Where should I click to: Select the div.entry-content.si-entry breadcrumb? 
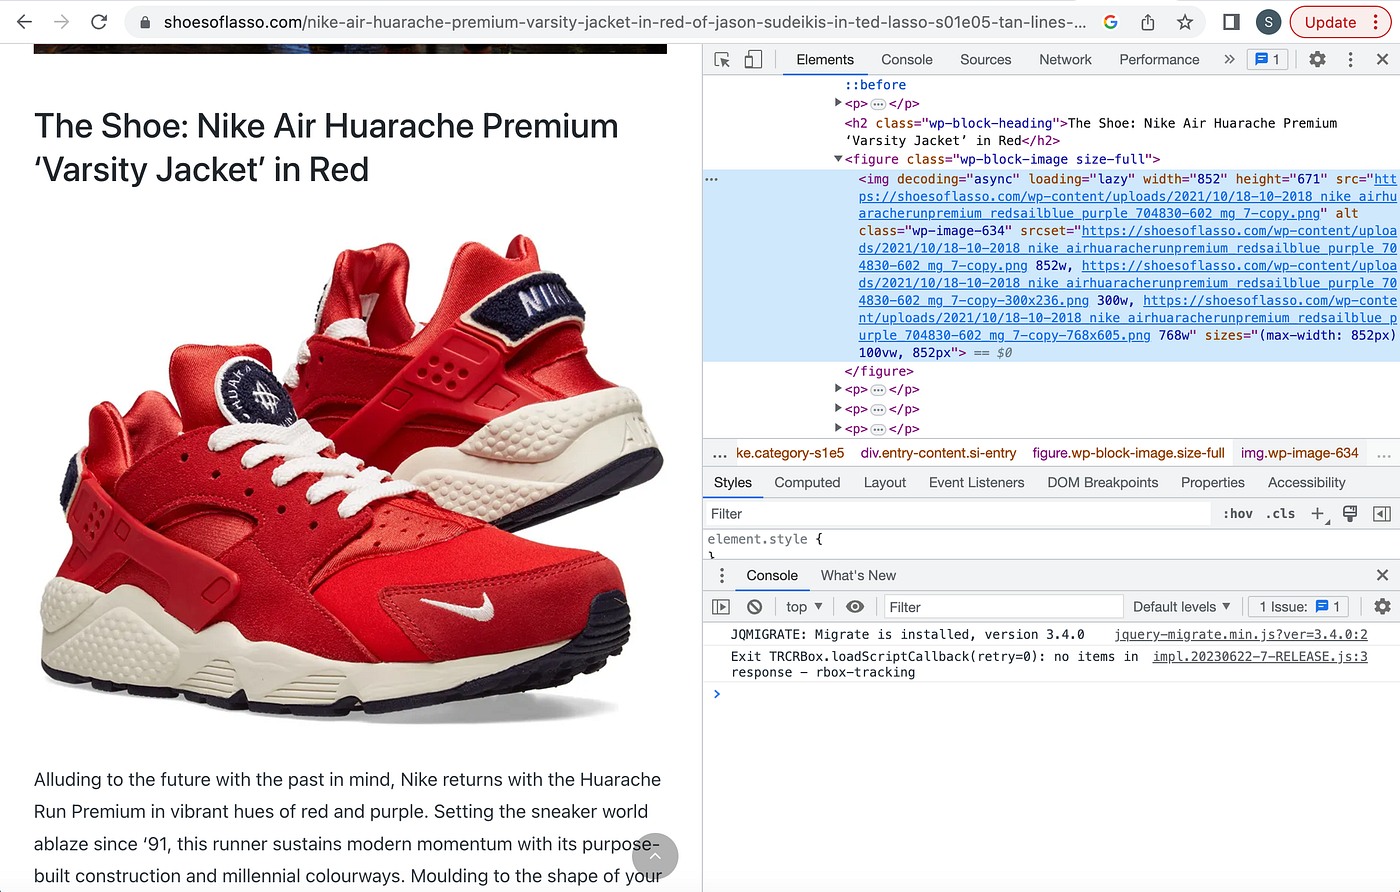click(x=938, y=453)
